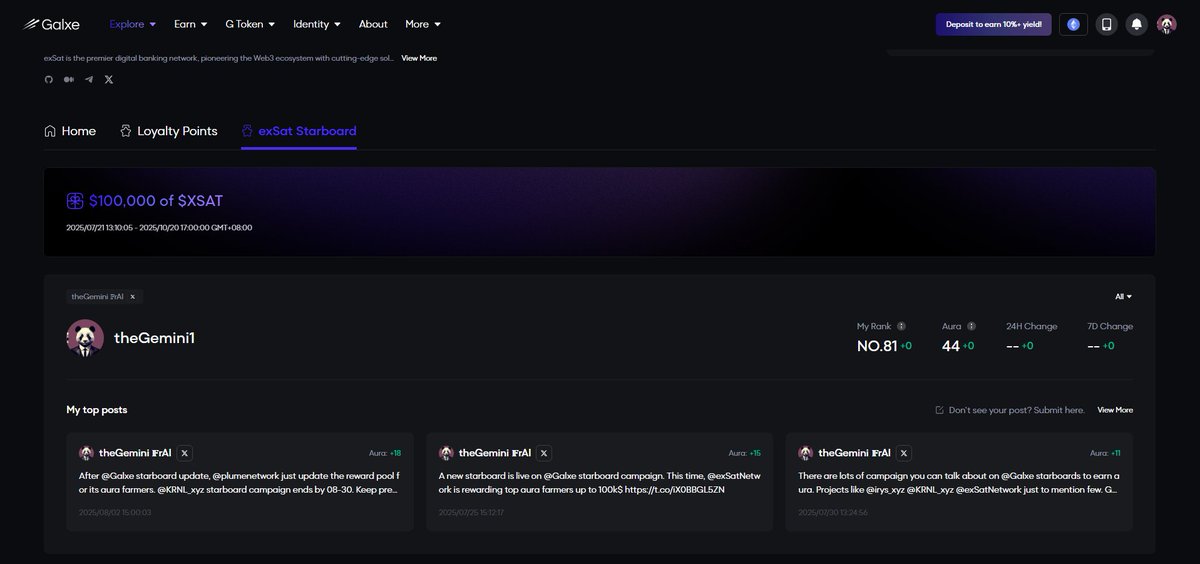Click the '24H Change' label
Viewport: 1200px width, 564px height.
coord(1031,326)
